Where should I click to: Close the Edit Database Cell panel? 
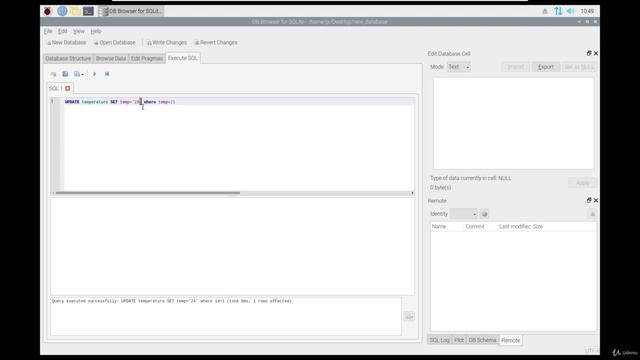tap(596, 53)
